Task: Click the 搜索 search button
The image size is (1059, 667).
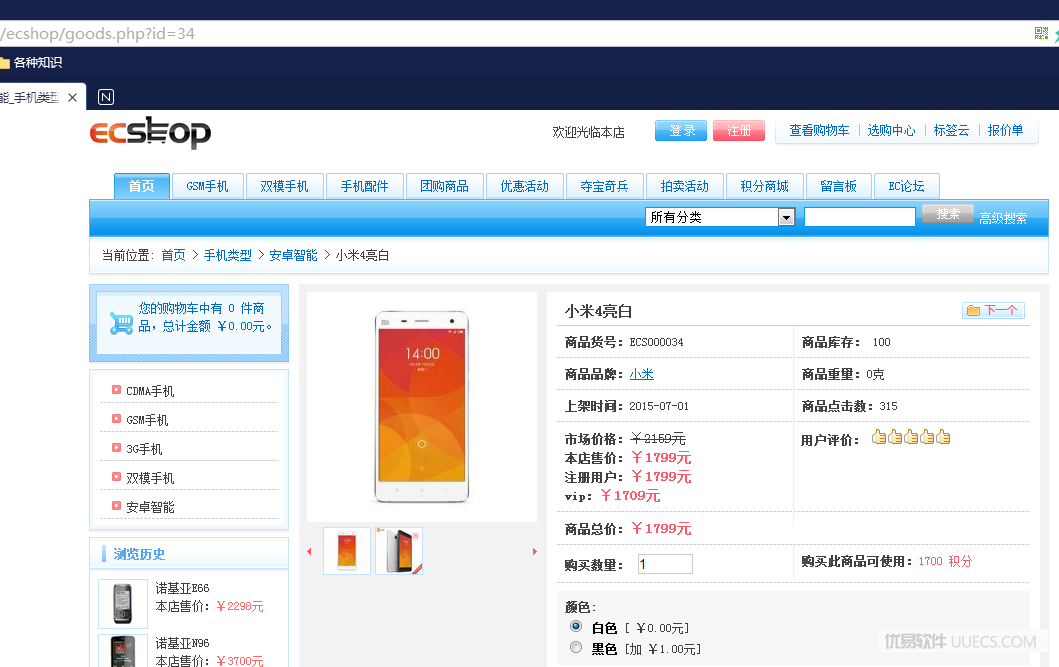Action: 948,214
